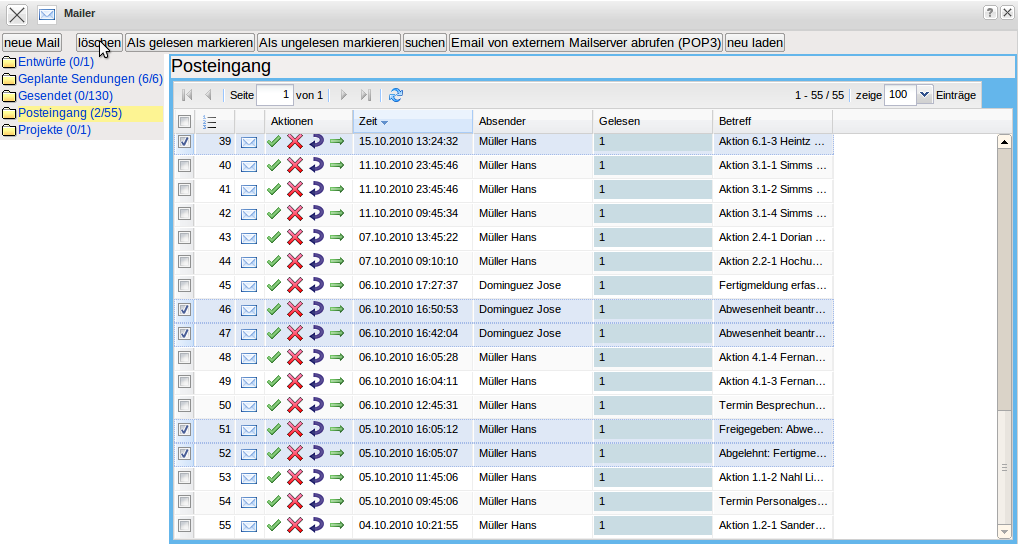Viewport: 1018px width, 544px height.
Task: Go to the first page with the paging arrow
Action: [187, 95]
